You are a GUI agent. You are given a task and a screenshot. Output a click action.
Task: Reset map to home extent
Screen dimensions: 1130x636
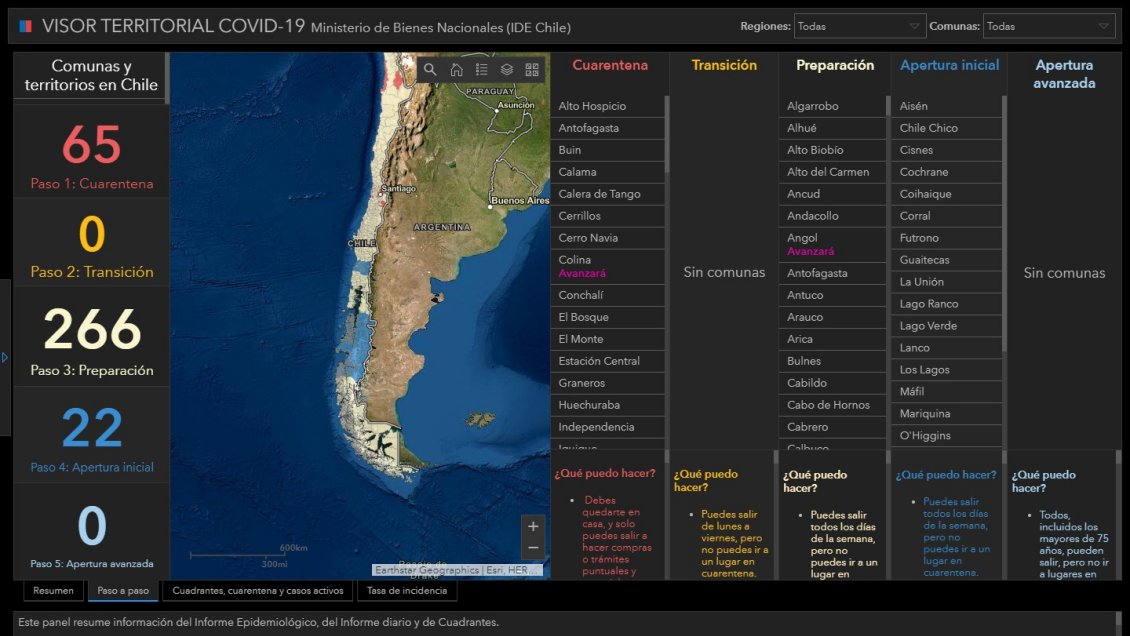click(x=456, y=70)
